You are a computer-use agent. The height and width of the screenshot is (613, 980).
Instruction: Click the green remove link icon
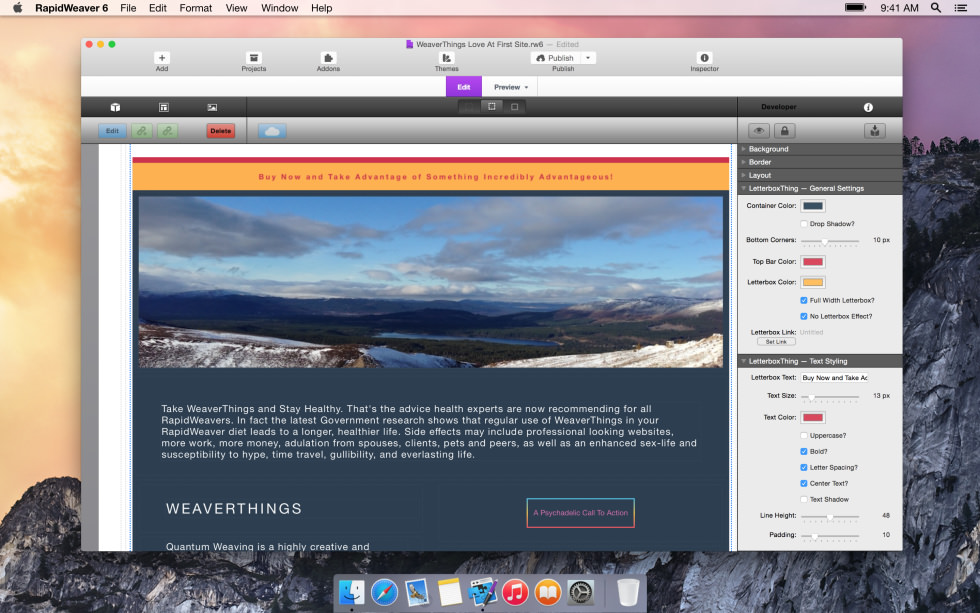click(168, 131)
